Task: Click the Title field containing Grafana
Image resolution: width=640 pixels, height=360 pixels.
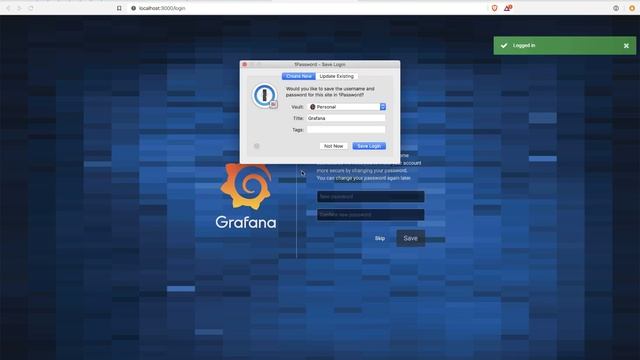Action: [x=346, y=118]
